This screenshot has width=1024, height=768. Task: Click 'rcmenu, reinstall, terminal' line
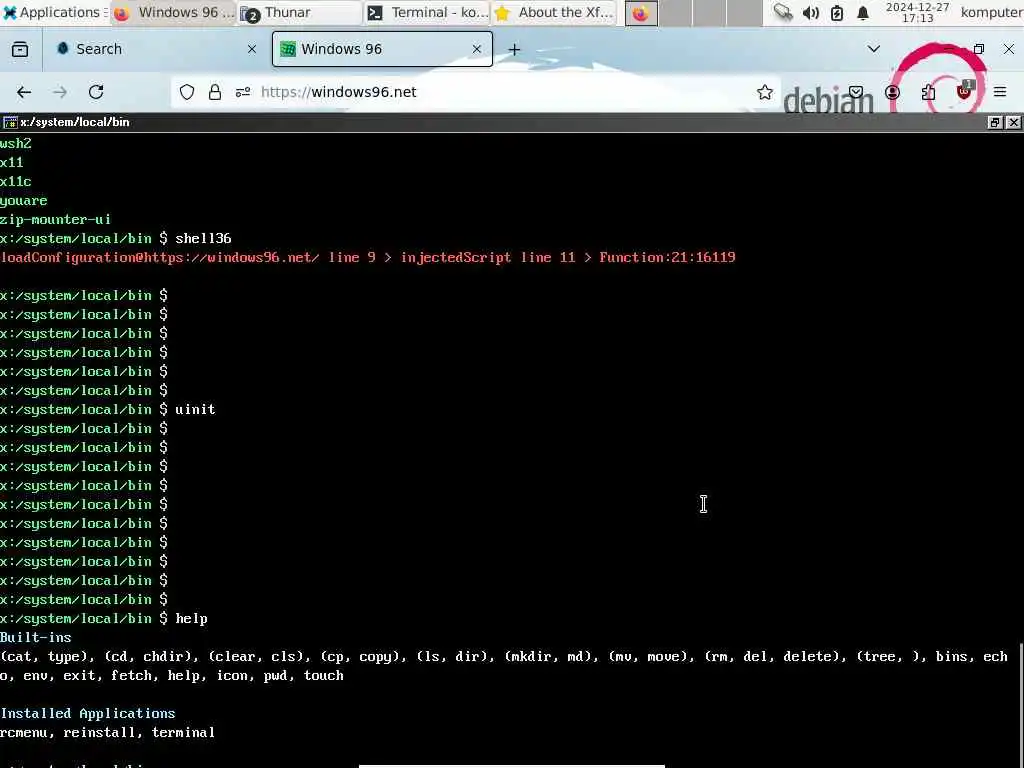[x=108, y=733]
